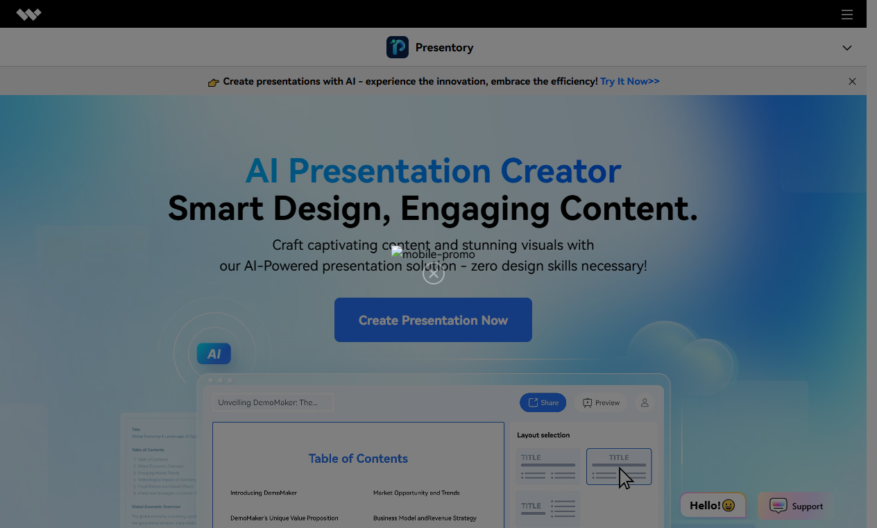Click the Layout selection label
The height and width of the screenshot is (528, 877).
pyautogui.click(x=543, y=435)
